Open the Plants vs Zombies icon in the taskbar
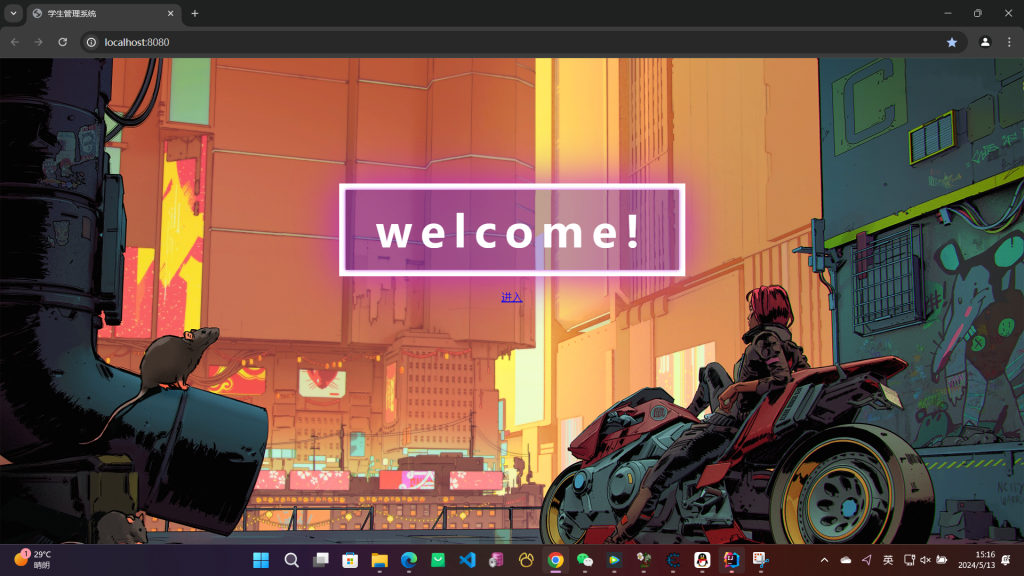This screenshot has width=1024, height=576. pos(643,560)
